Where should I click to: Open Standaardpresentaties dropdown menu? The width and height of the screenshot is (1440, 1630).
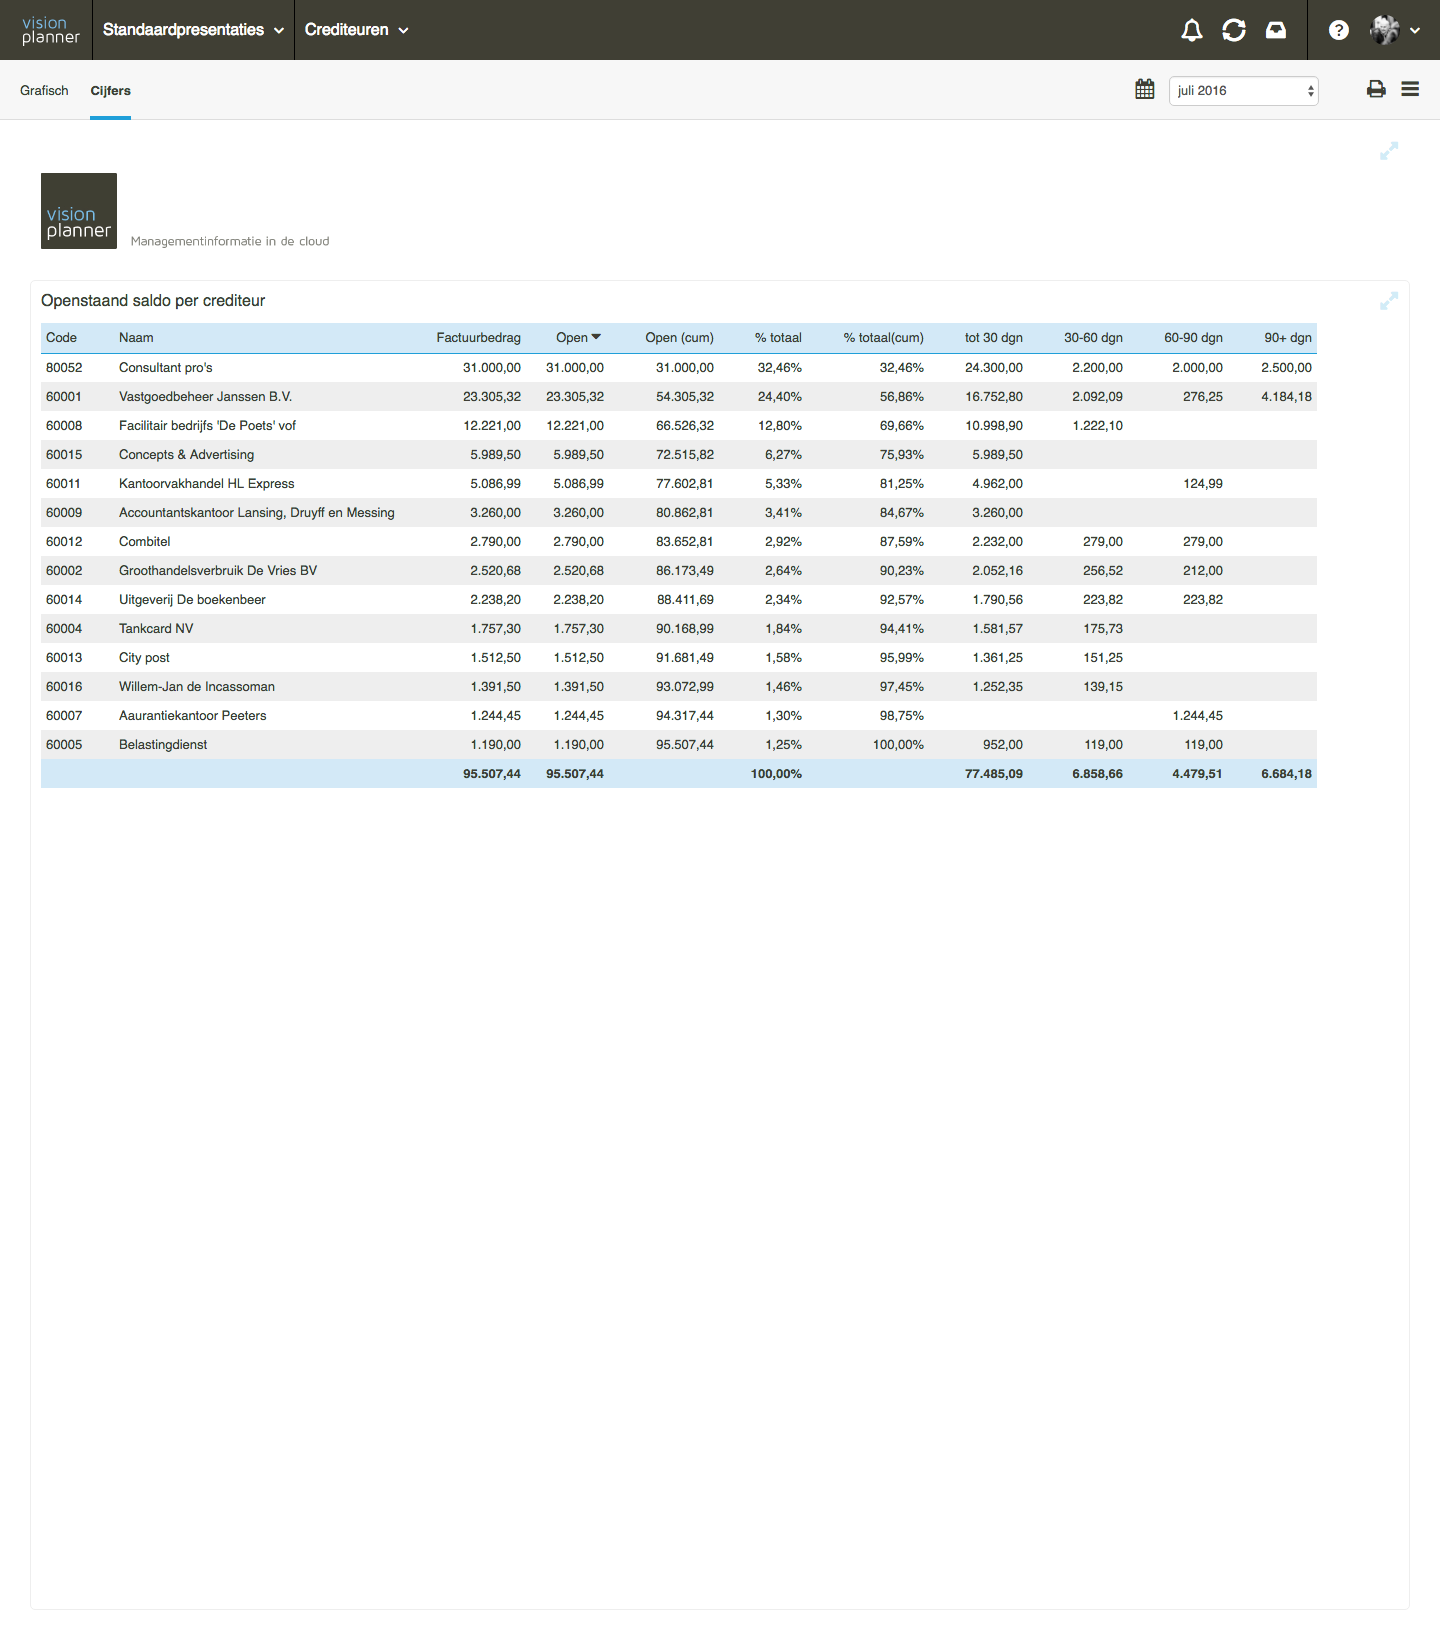193,30
